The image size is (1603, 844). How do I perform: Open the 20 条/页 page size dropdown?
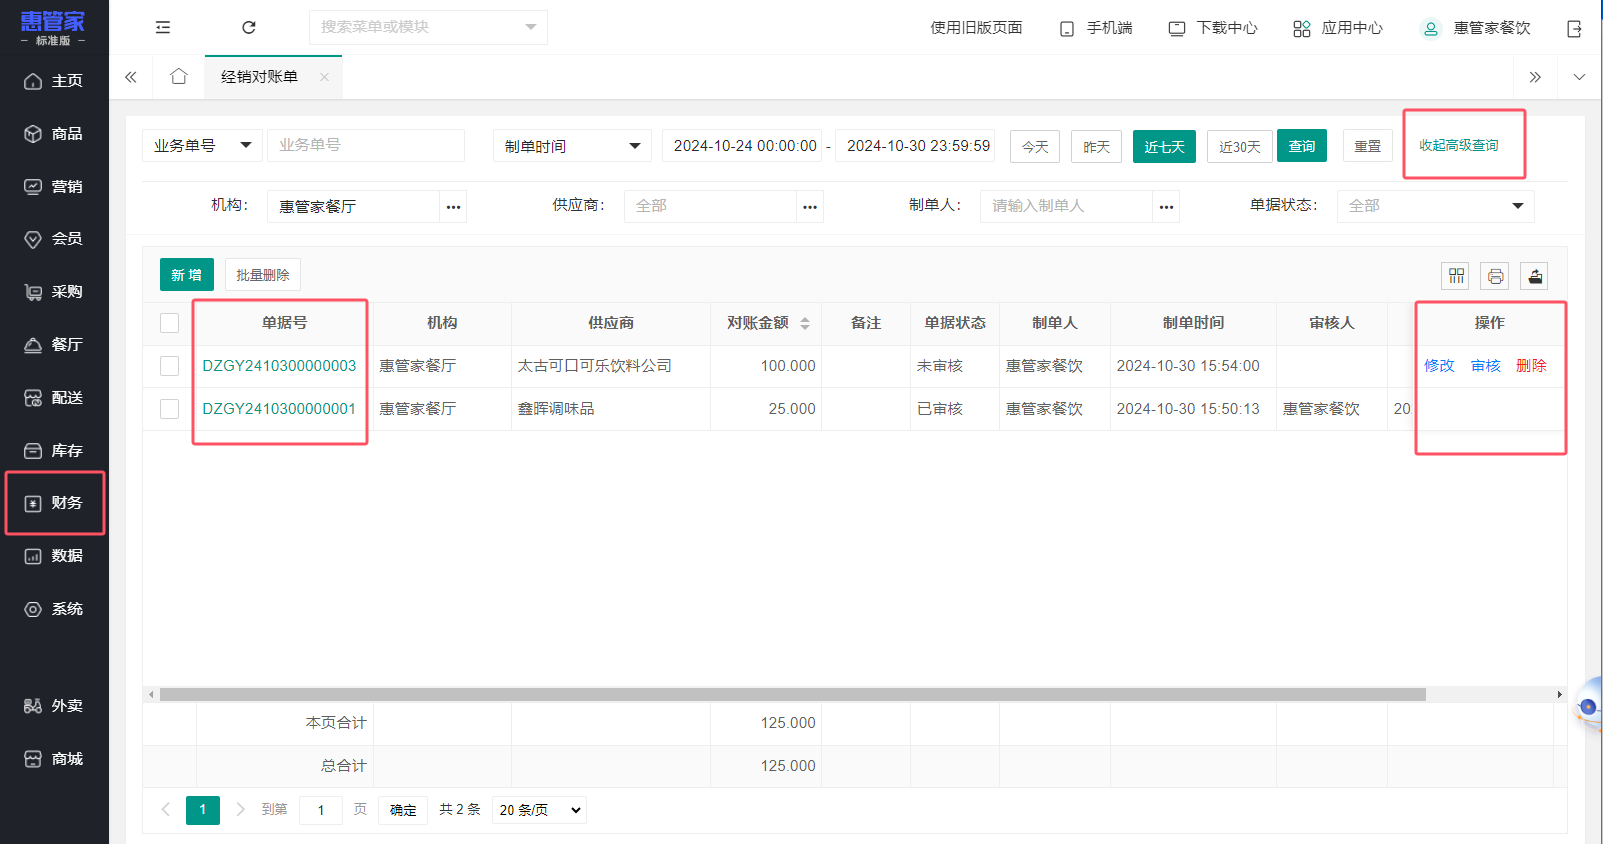pos(540,810)
